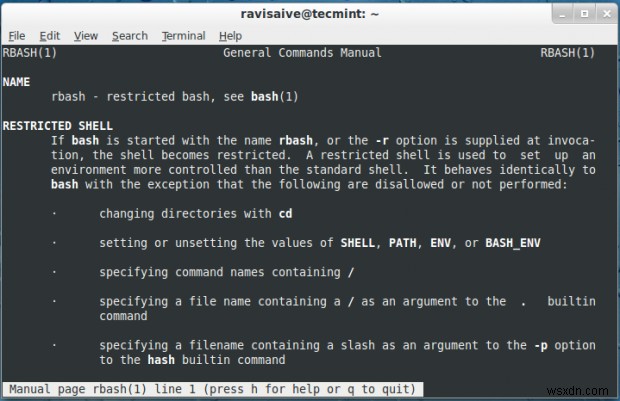Screen dimensions: 620x401
Task: Click the General Commands Manual title
Action: pyautogui.click(x=302, y=53)
